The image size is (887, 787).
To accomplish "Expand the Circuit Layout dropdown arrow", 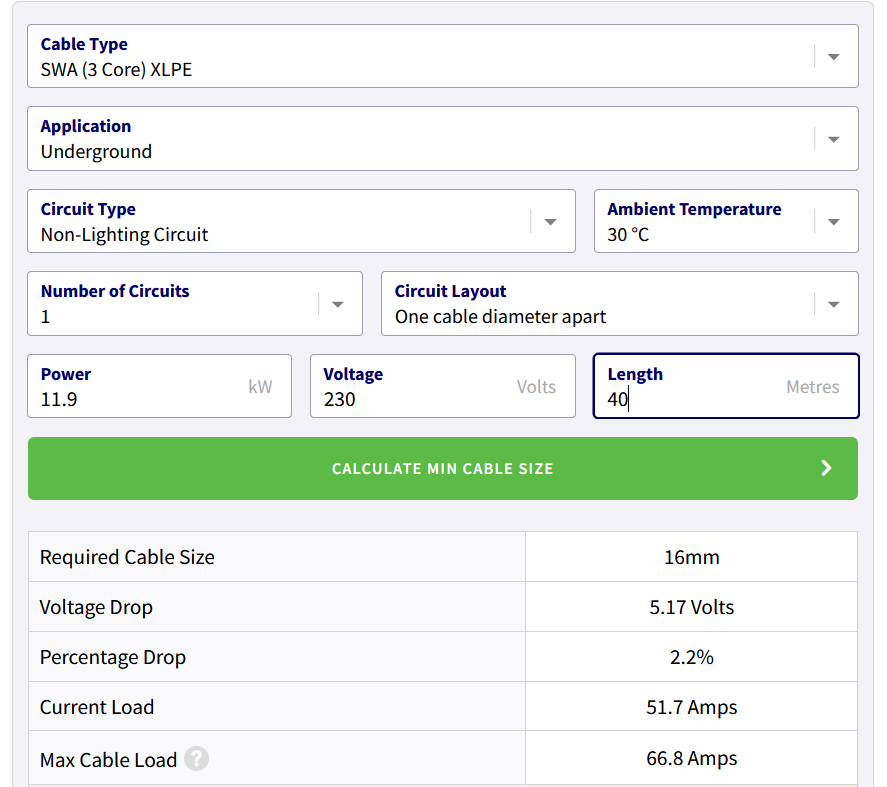I will coord(833,304).
